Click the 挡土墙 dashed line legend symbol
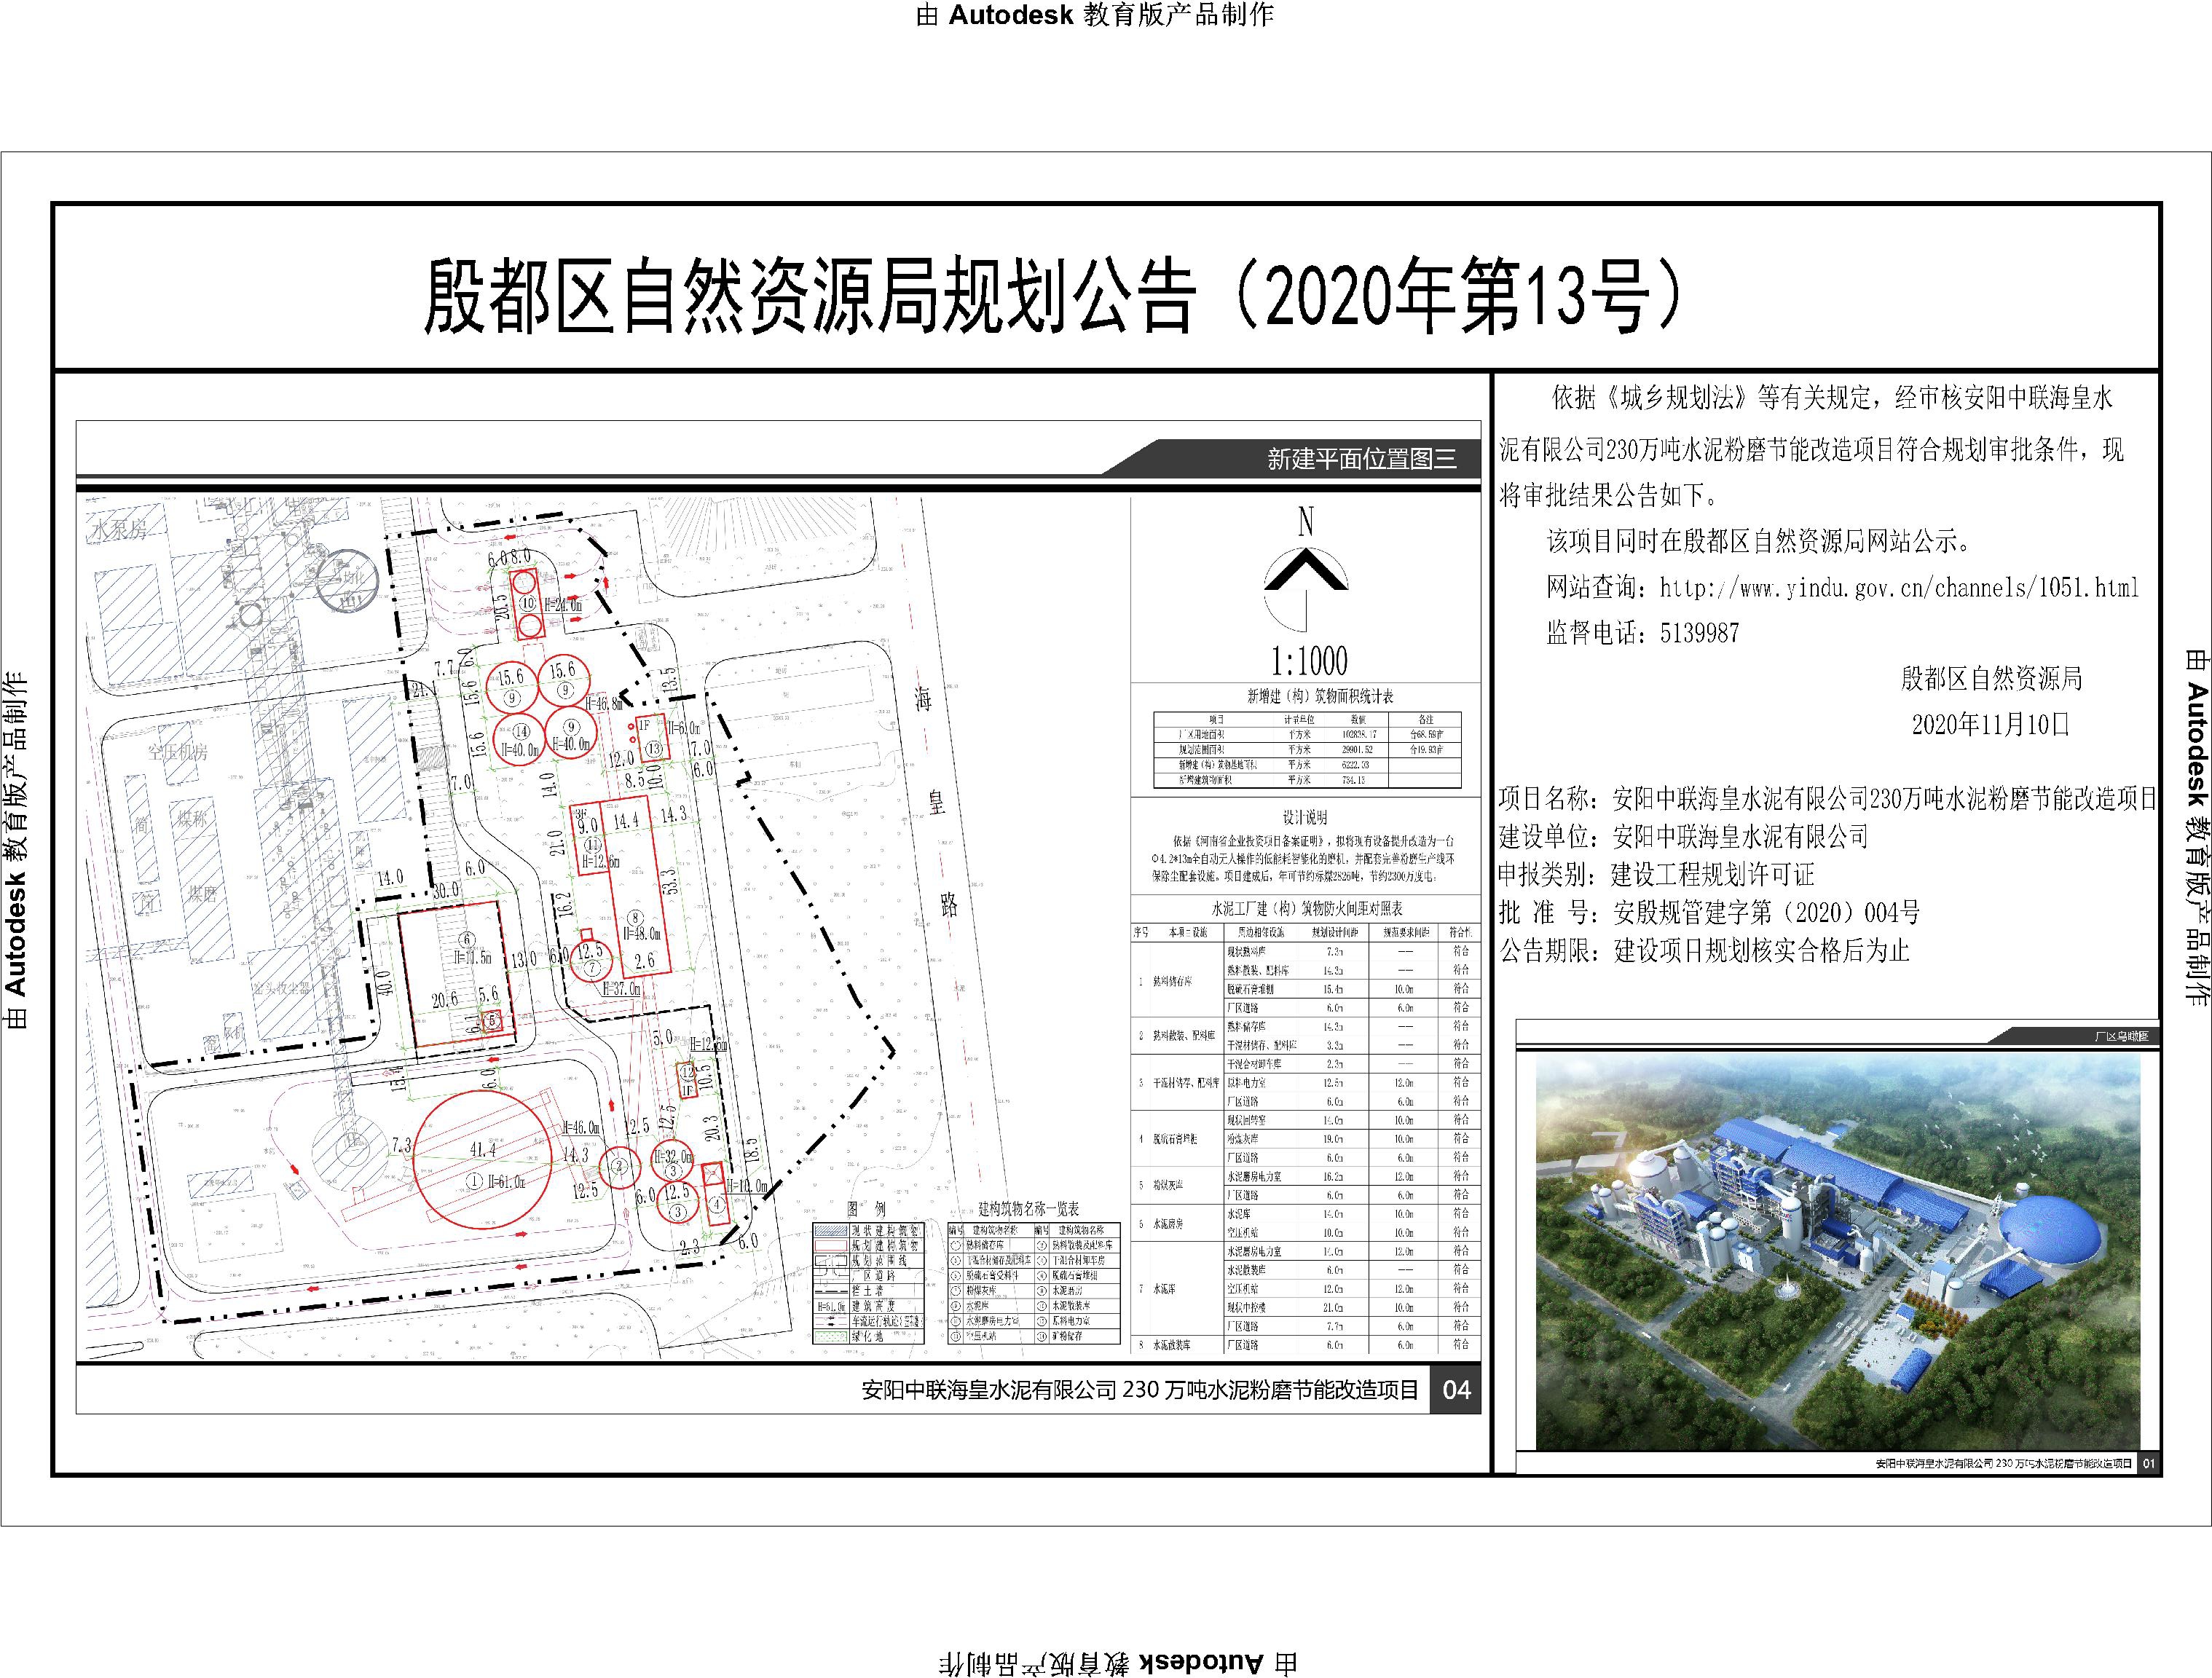Image resolution: width=2212 pixels, height=1678 pixels. coord(831,1292)
